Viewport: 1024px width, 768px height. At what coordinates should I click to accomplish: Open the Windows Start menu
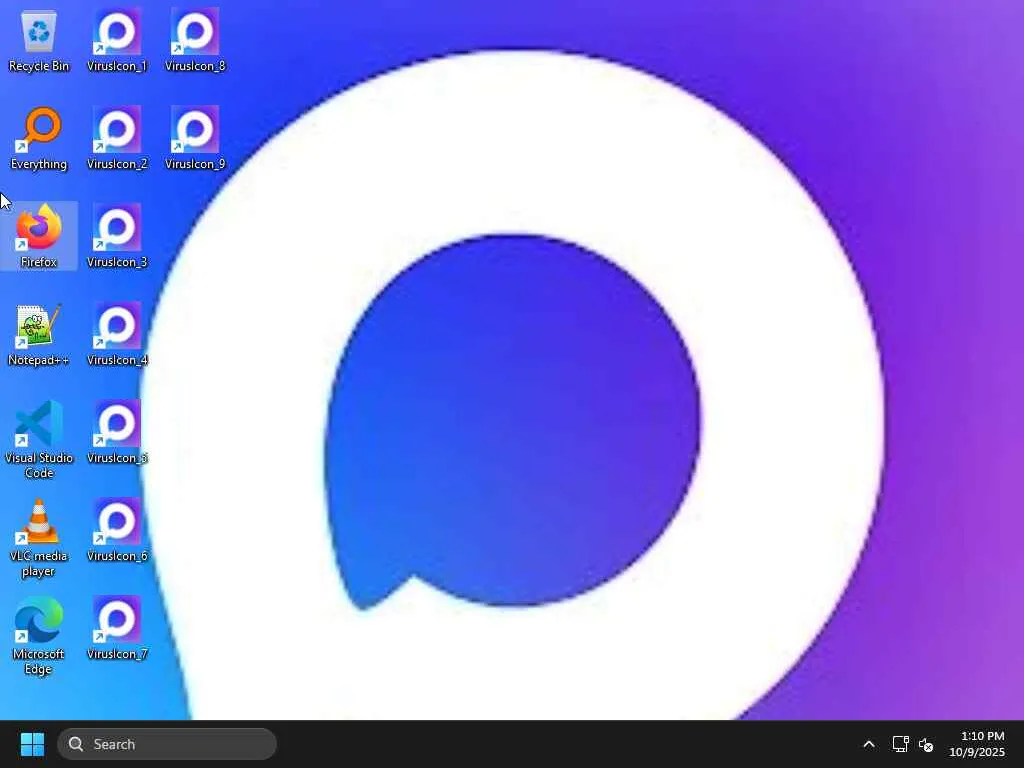point(32,744)
